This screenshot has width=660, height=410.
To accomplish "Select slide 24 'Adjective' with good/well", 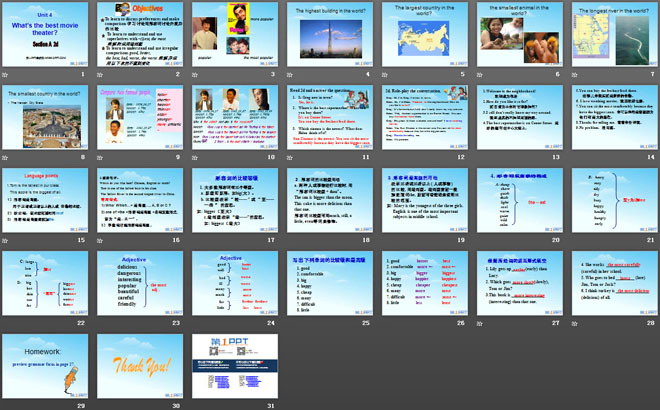I will pyautogui.click(x=235, y=283).
